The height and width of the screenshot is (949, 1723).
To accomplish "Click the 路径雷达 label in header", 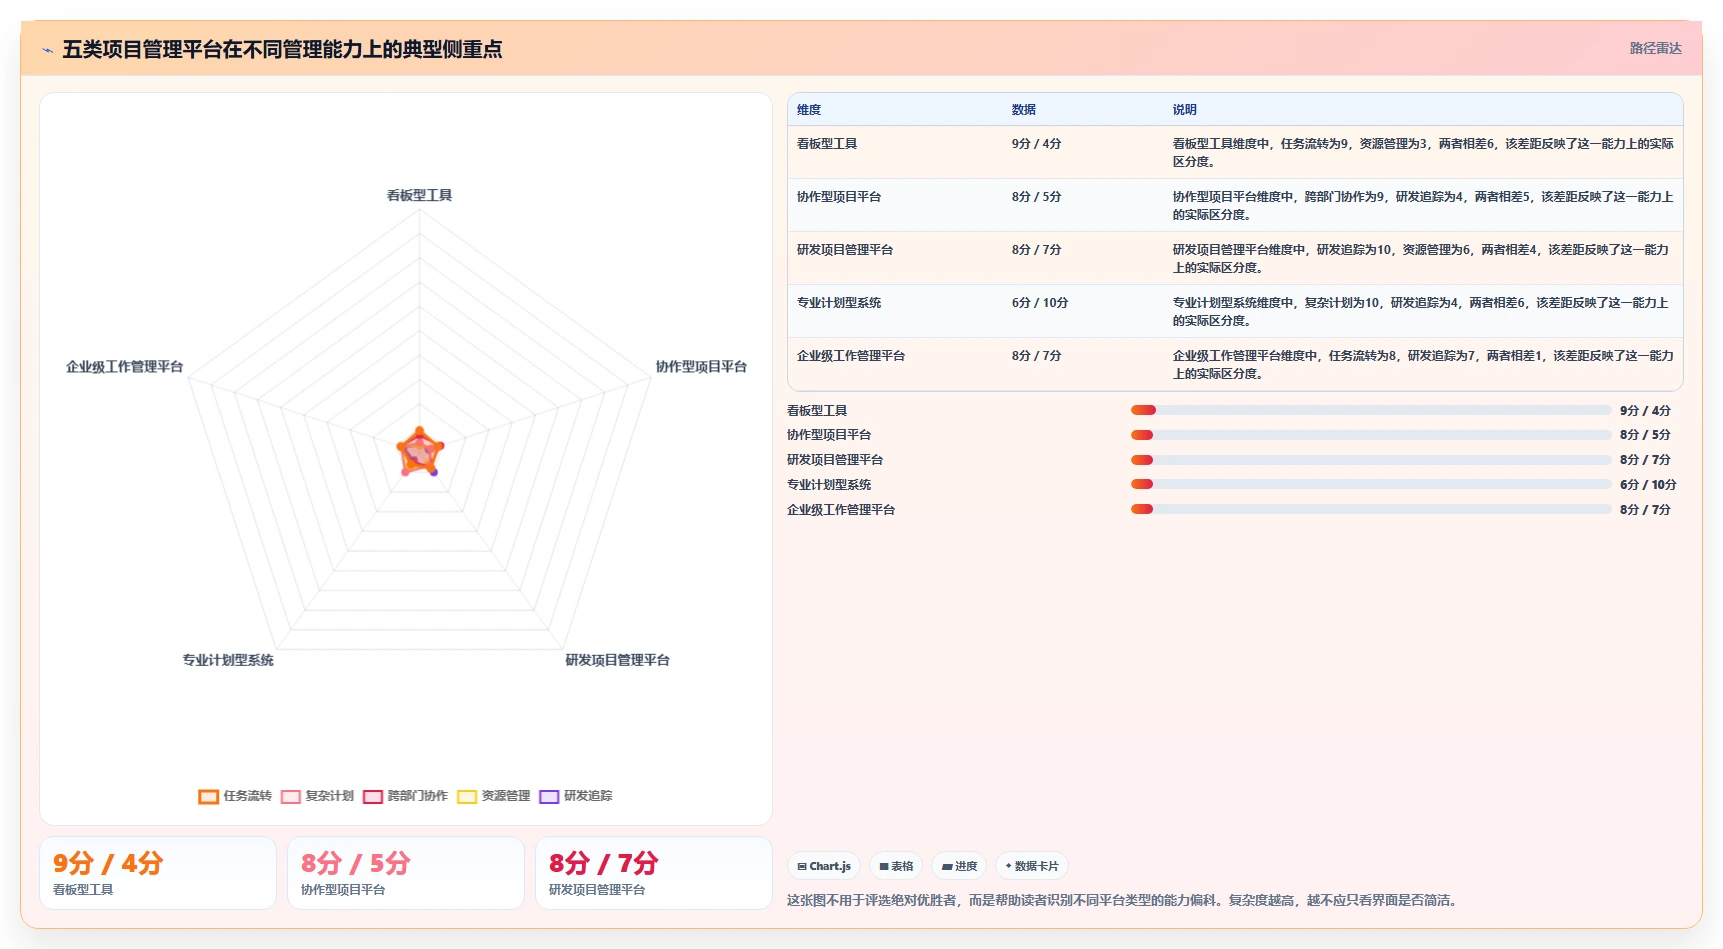I will 1655,48.
